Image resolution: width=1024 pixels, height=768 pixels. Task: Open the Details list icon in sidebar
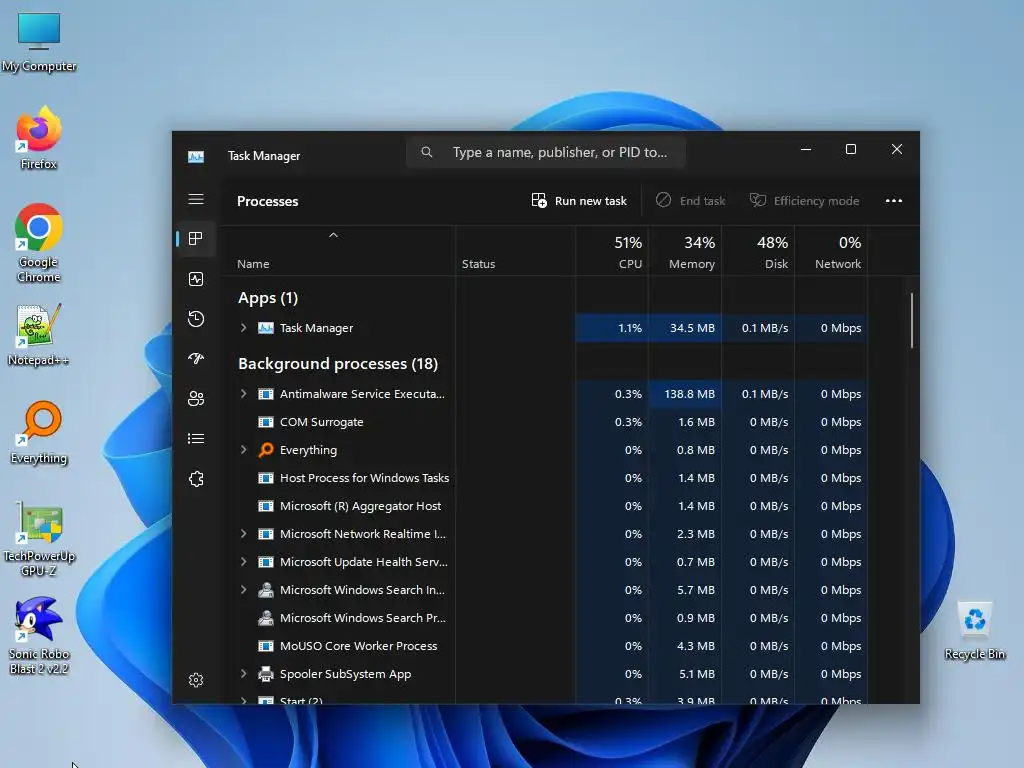tap(196, 438)
